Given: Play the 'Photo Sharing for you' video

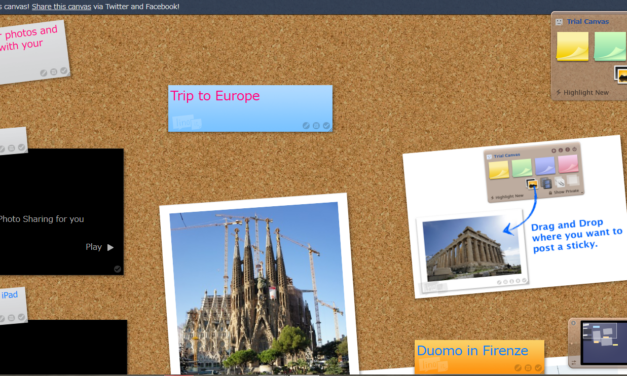Looking at the screenshot, I should 100,247.
